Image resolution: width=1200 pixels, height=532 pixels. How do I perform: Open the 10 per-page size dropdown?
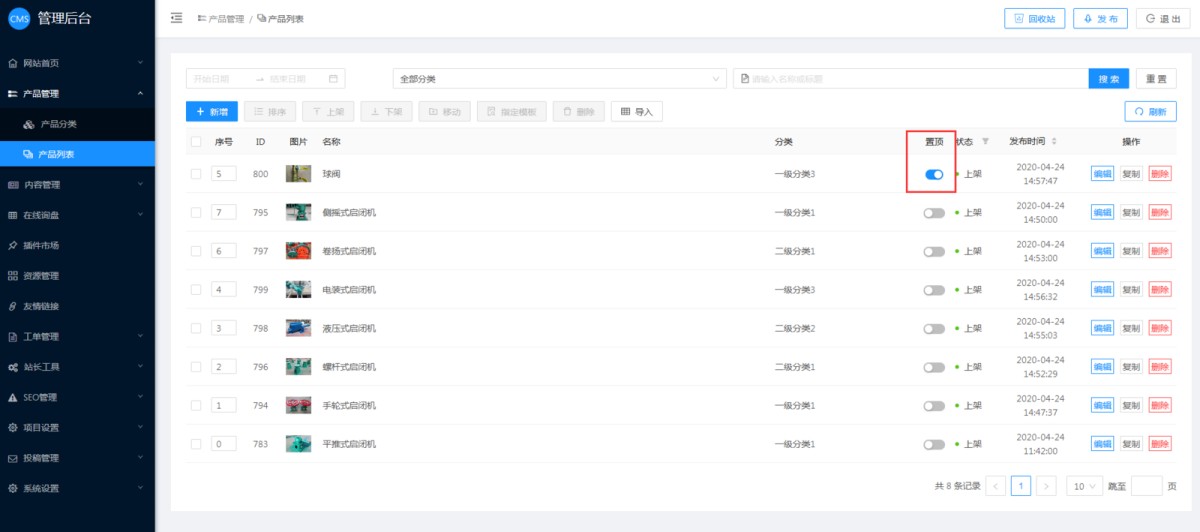click(x=1084, y=486)
